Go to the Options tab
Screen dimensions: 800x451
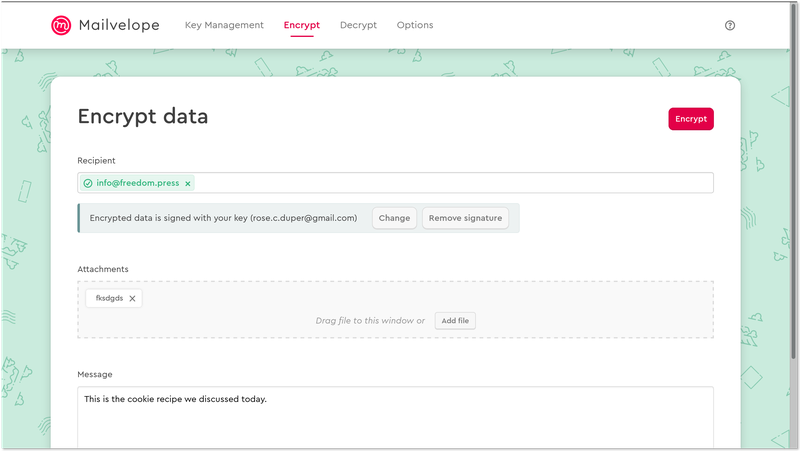point(415,25)
